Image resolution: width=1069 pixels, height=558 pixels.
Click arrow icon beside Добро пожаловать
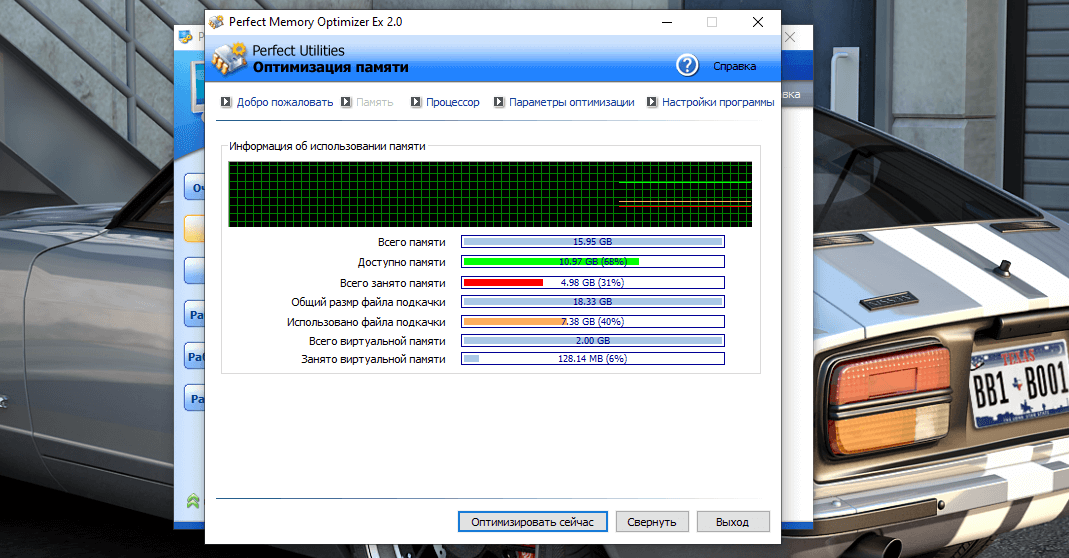(x=227, y=102)
